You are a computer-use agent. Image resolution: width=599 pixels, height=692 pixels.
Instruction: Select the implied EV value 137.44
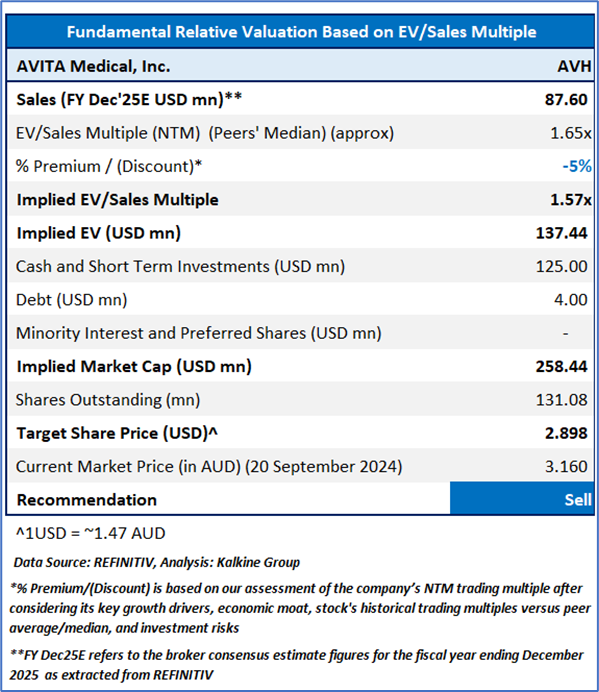(x=561, y=233)
